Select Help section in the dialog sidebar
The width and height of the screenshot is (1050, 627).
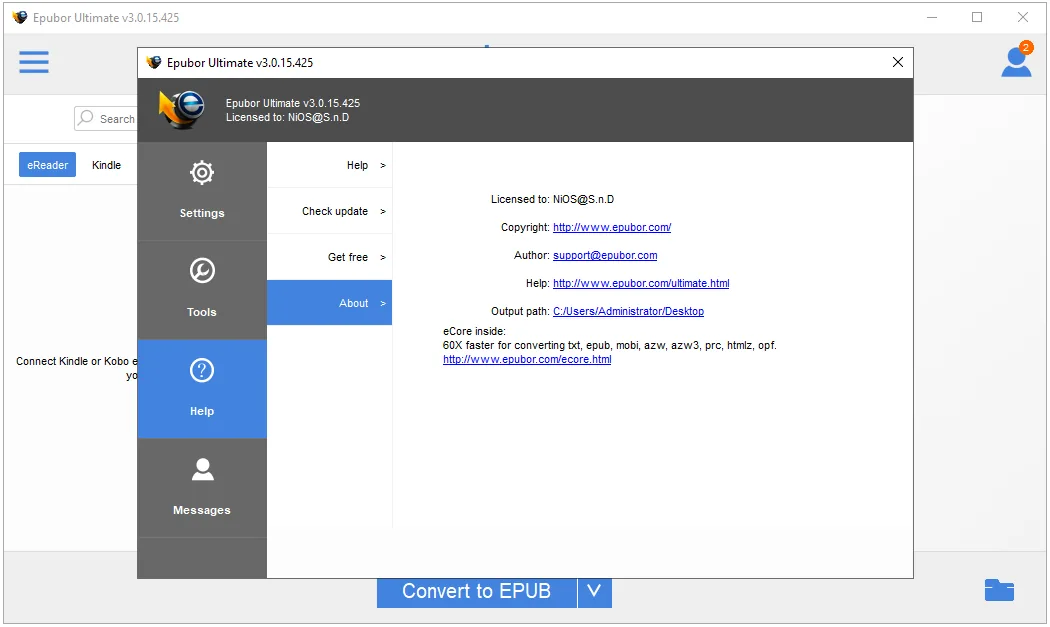pos(202,389)
